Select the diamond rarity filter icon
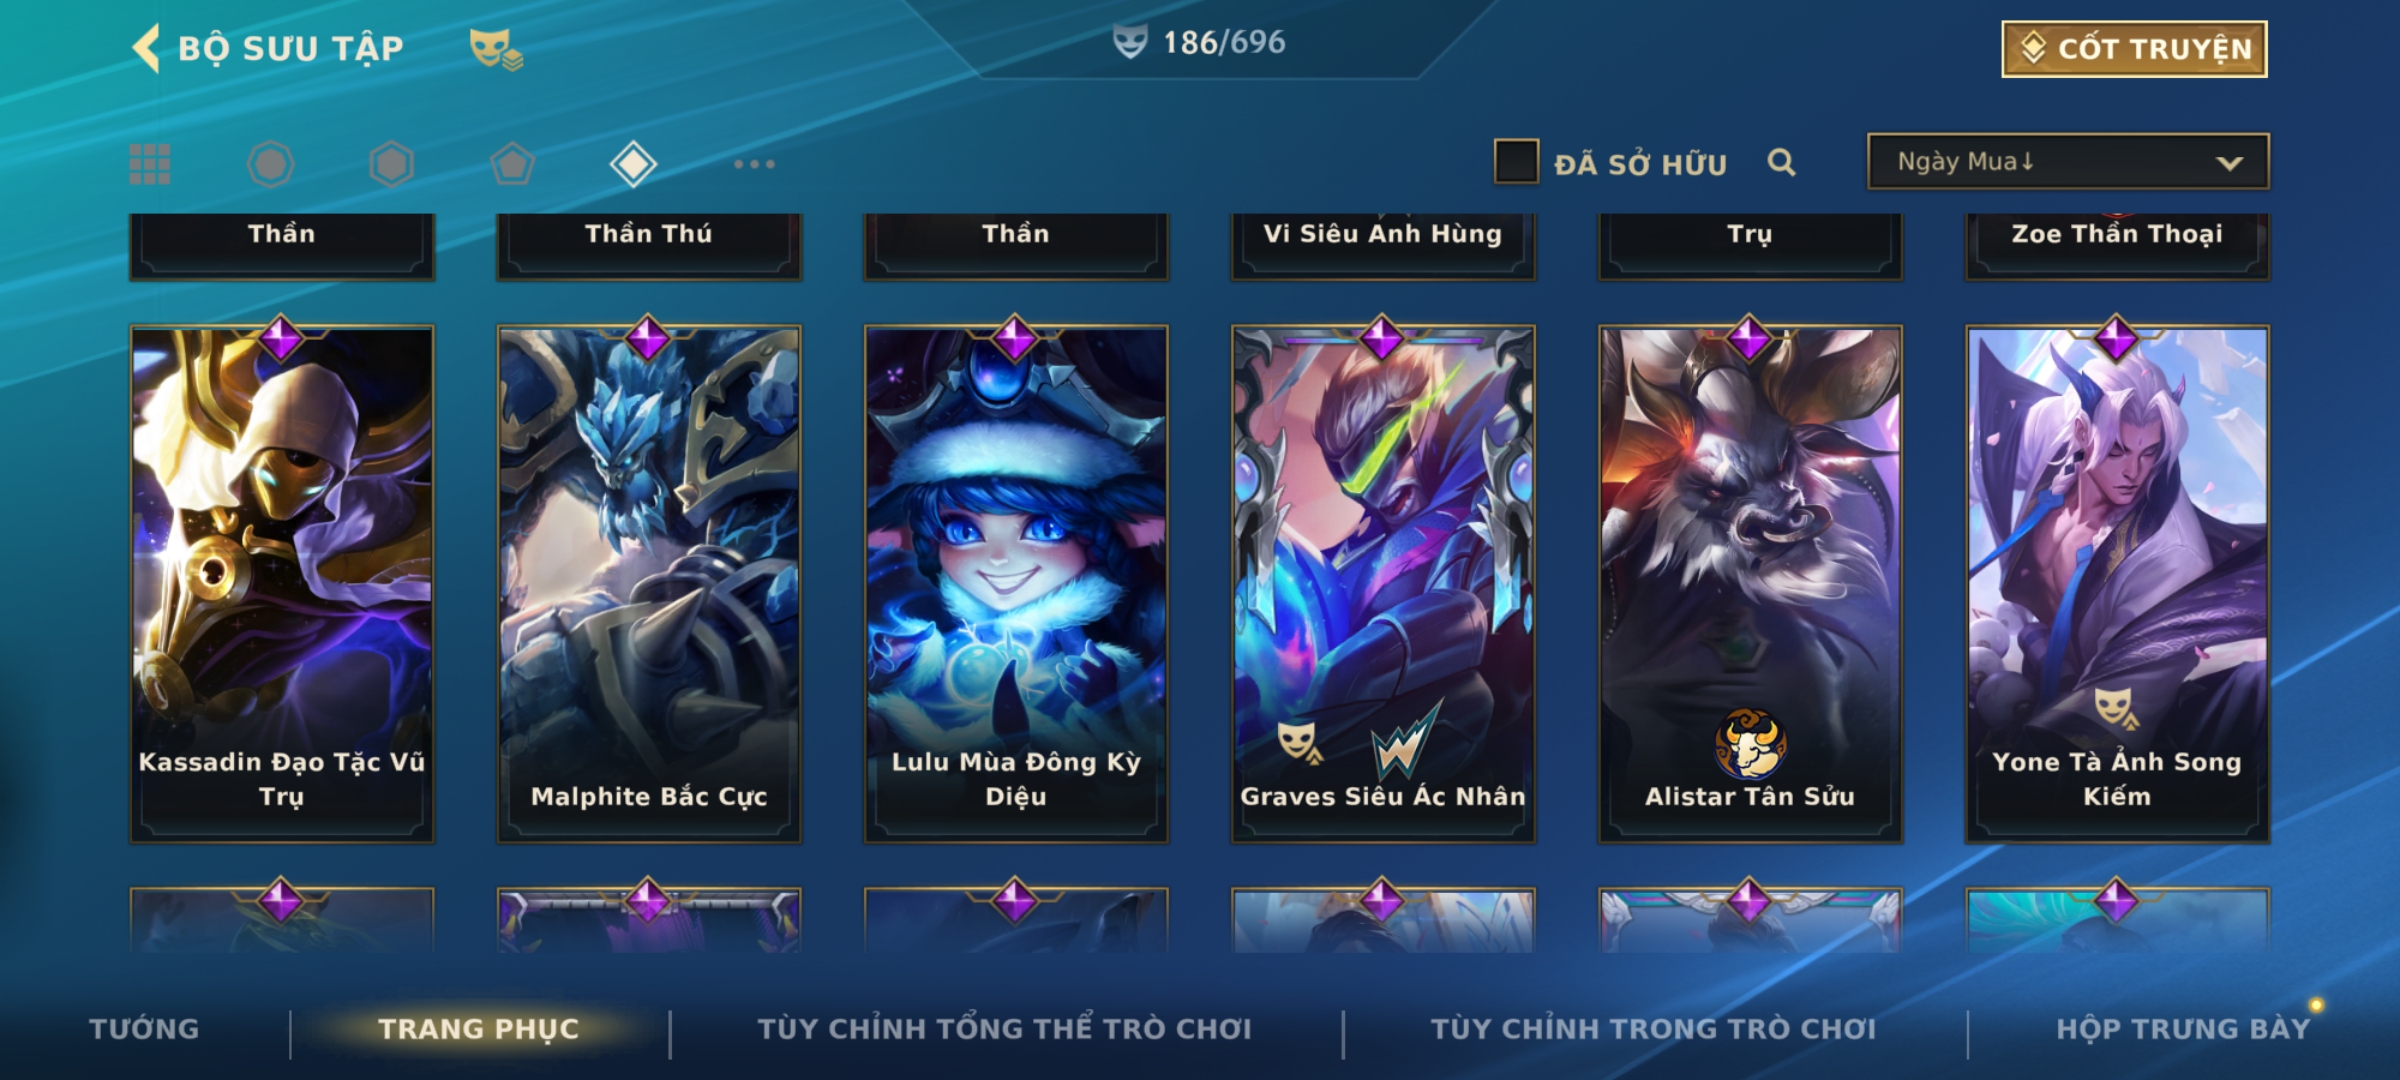Image resolution: width=2400 pixels, height=1080 pixels. [x=633, y=164]
